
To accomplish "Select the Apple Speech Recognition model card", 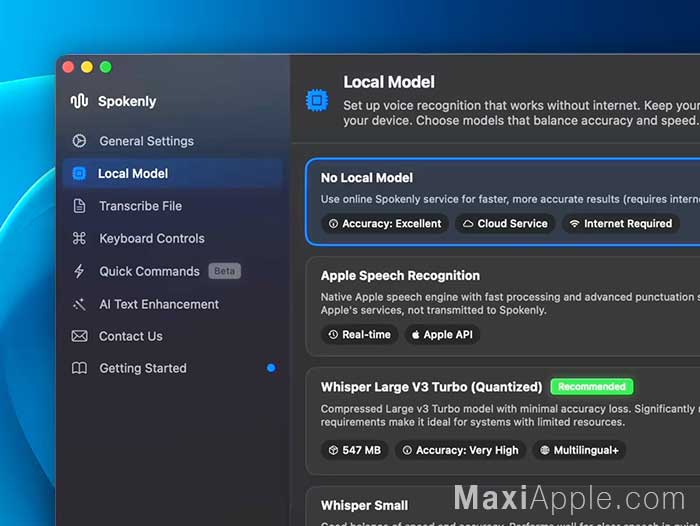I will 503,306.
